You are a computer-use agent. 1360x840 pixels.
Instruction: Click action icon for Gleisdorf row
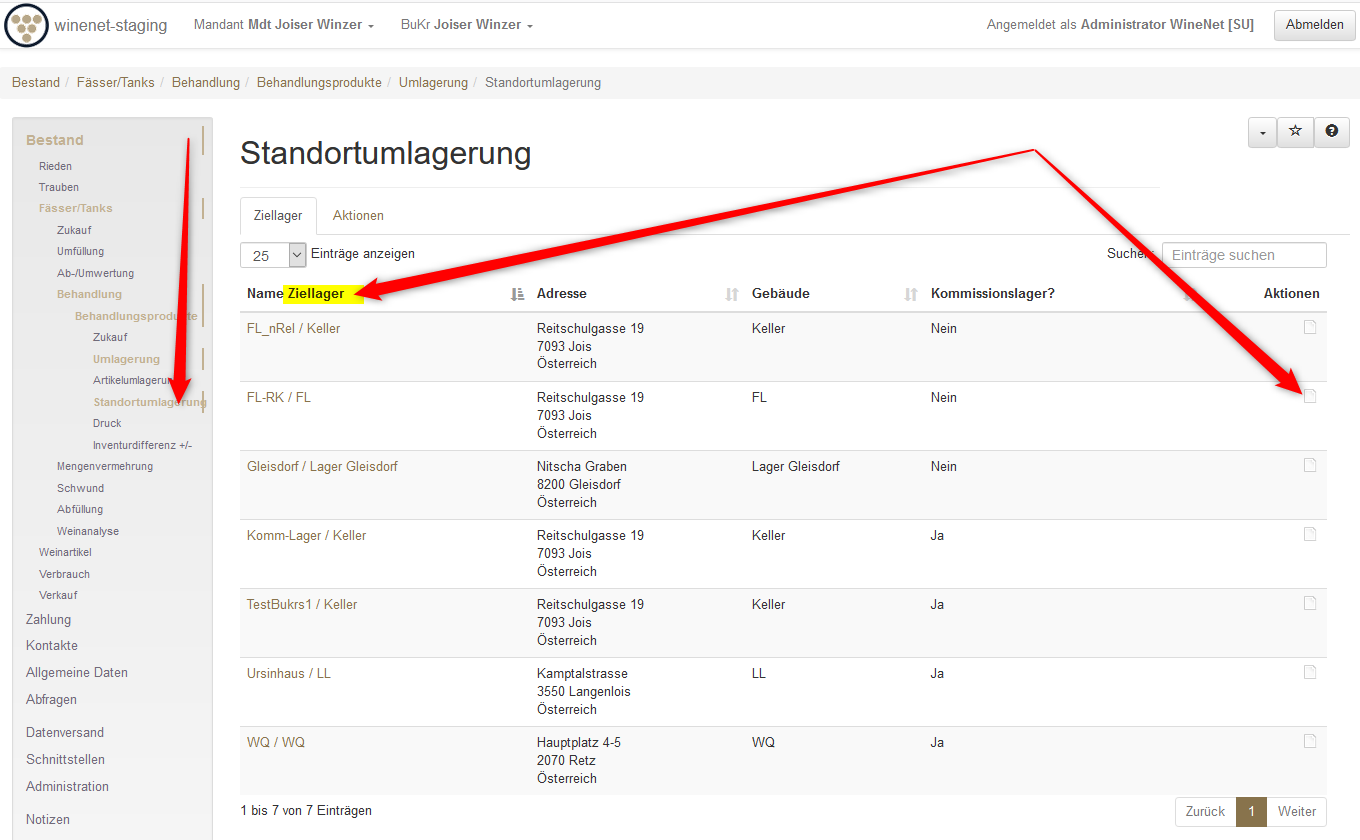1310,466
